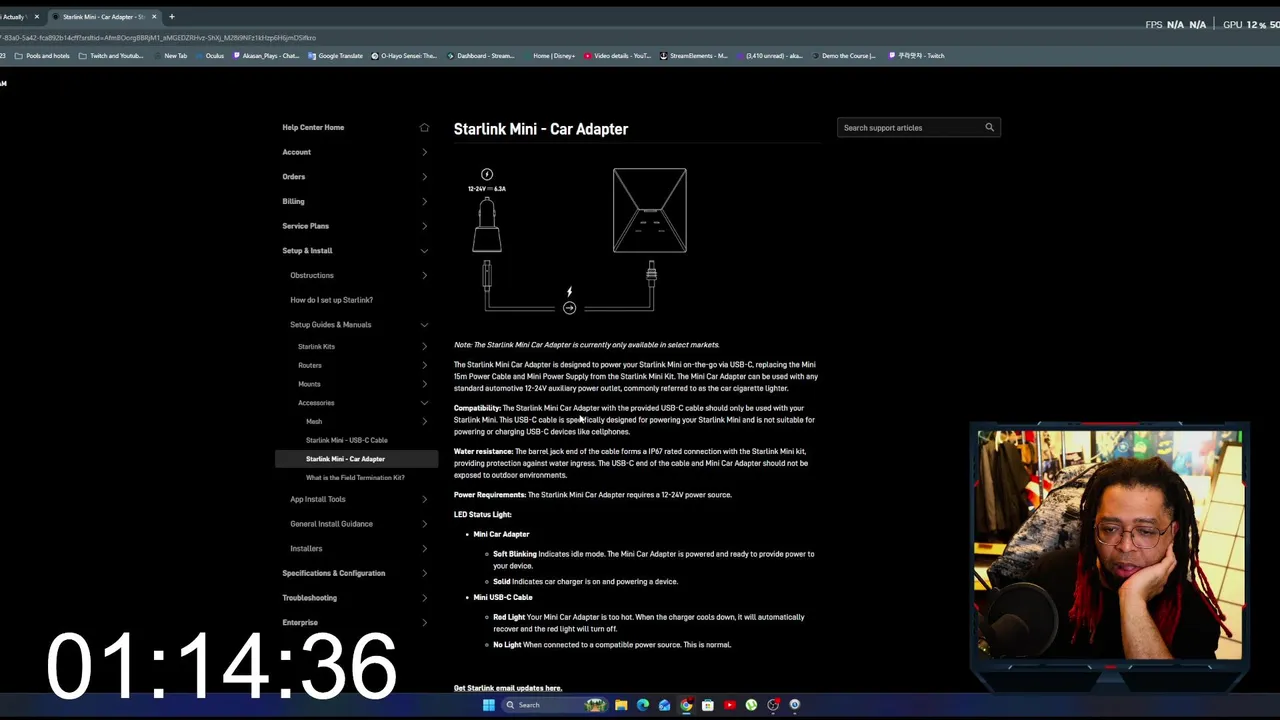
Task: Click the 'LED Status Light:' label
Action: (x=483, y=515)
